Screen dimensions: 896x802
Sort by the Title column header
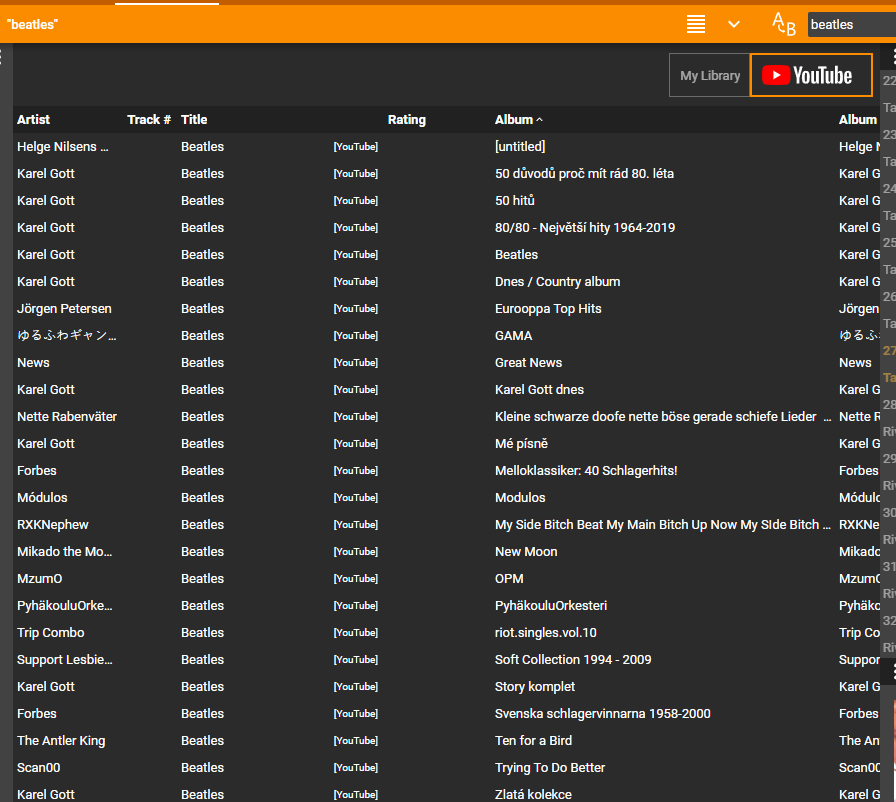click(194, 119)
